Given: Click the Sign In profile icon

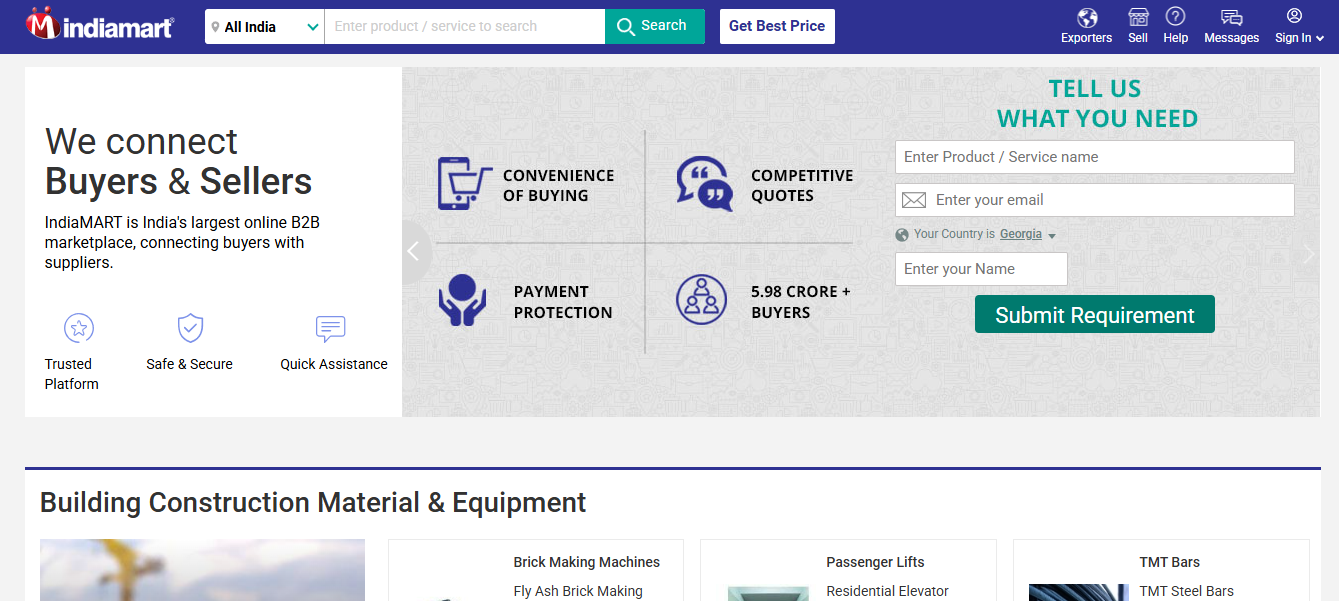Looking at the screenshot, I should pyautogui.click(x=1293, y=17).
